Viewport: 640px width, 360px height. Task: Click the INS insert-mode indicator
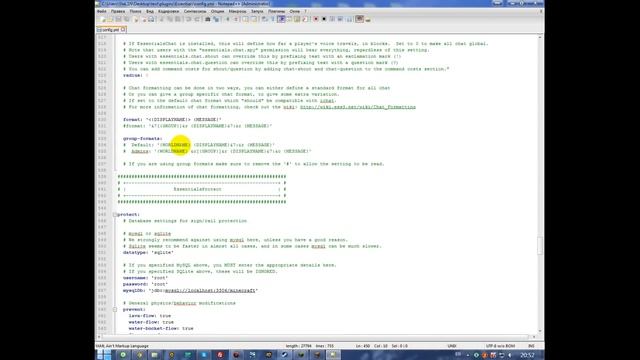click(x=531, y=346)
